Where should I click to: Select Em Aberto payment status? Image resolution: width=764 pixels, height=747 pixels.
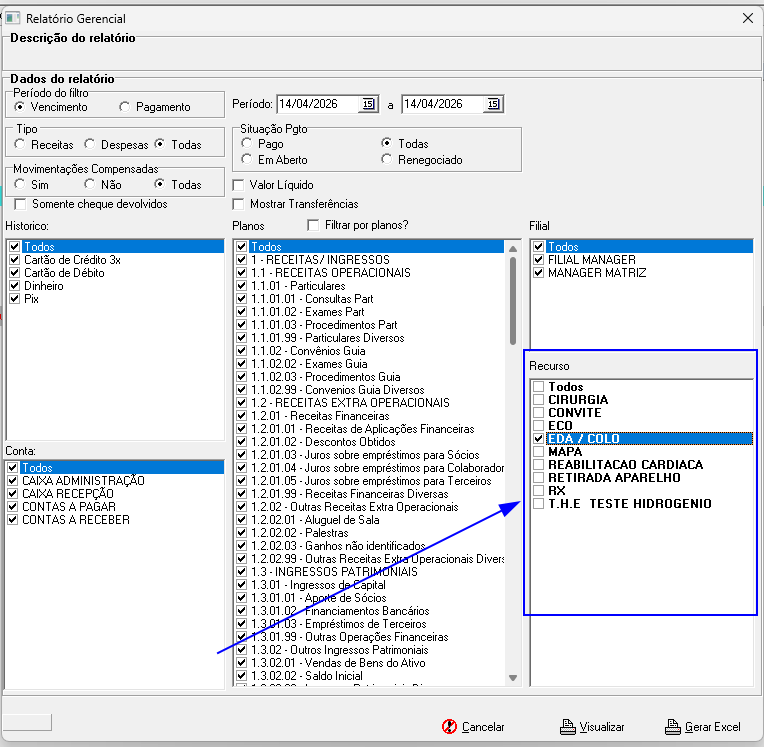click(x=247, y=159)
